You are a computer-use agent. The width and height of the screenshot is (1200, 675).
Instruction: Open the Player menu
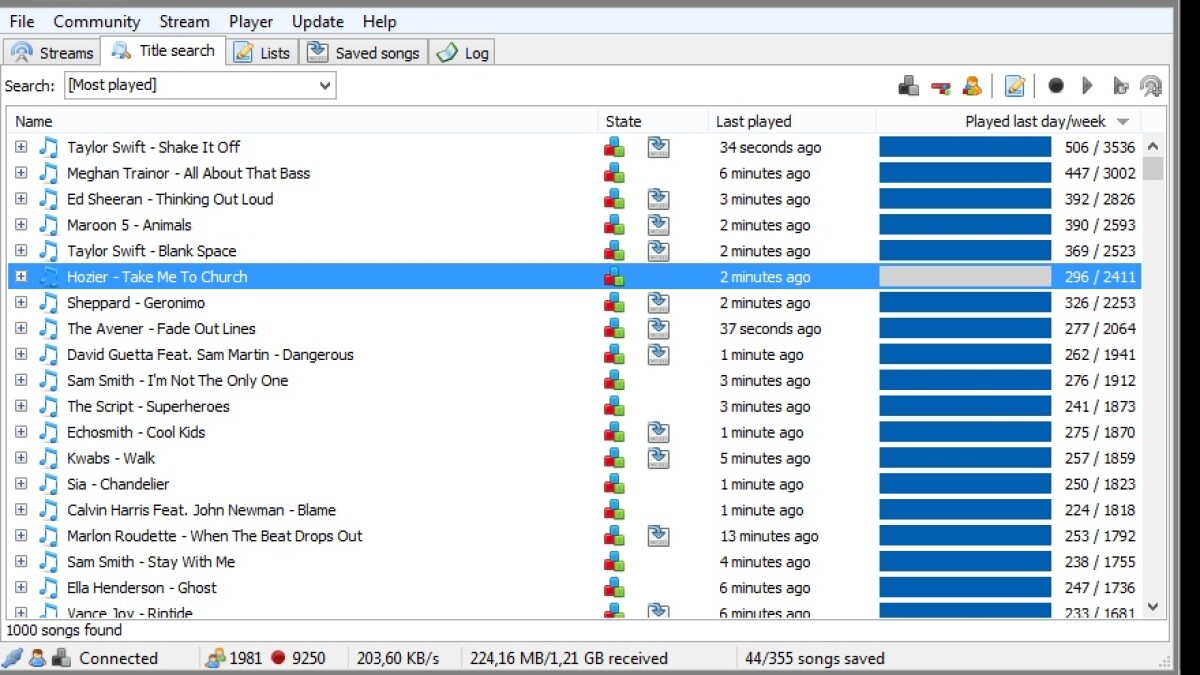pos(251,21)
